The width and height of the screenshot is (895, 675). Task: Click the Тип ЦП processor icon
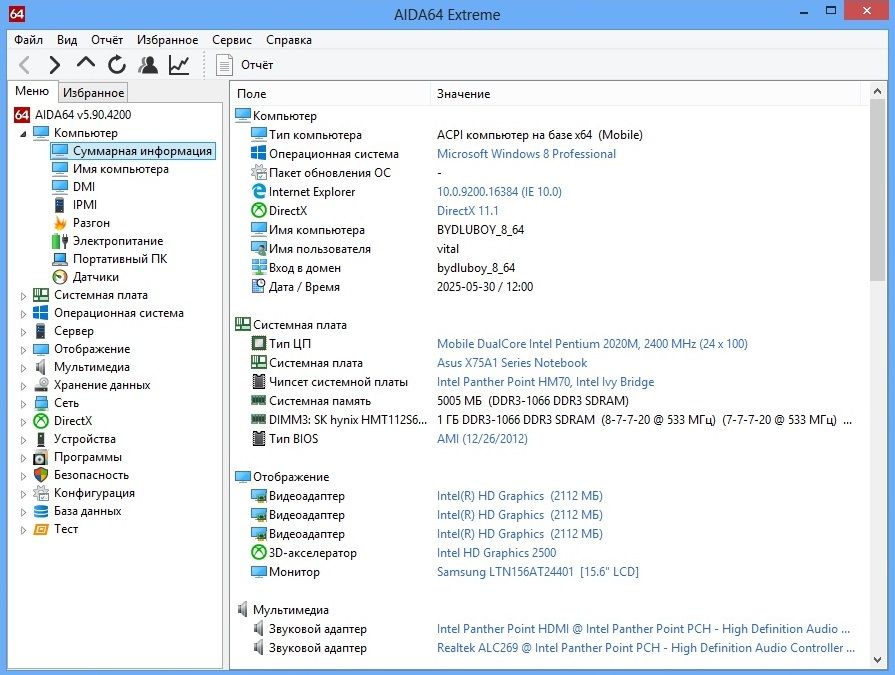pyautogui.click(x=259, y=343)
